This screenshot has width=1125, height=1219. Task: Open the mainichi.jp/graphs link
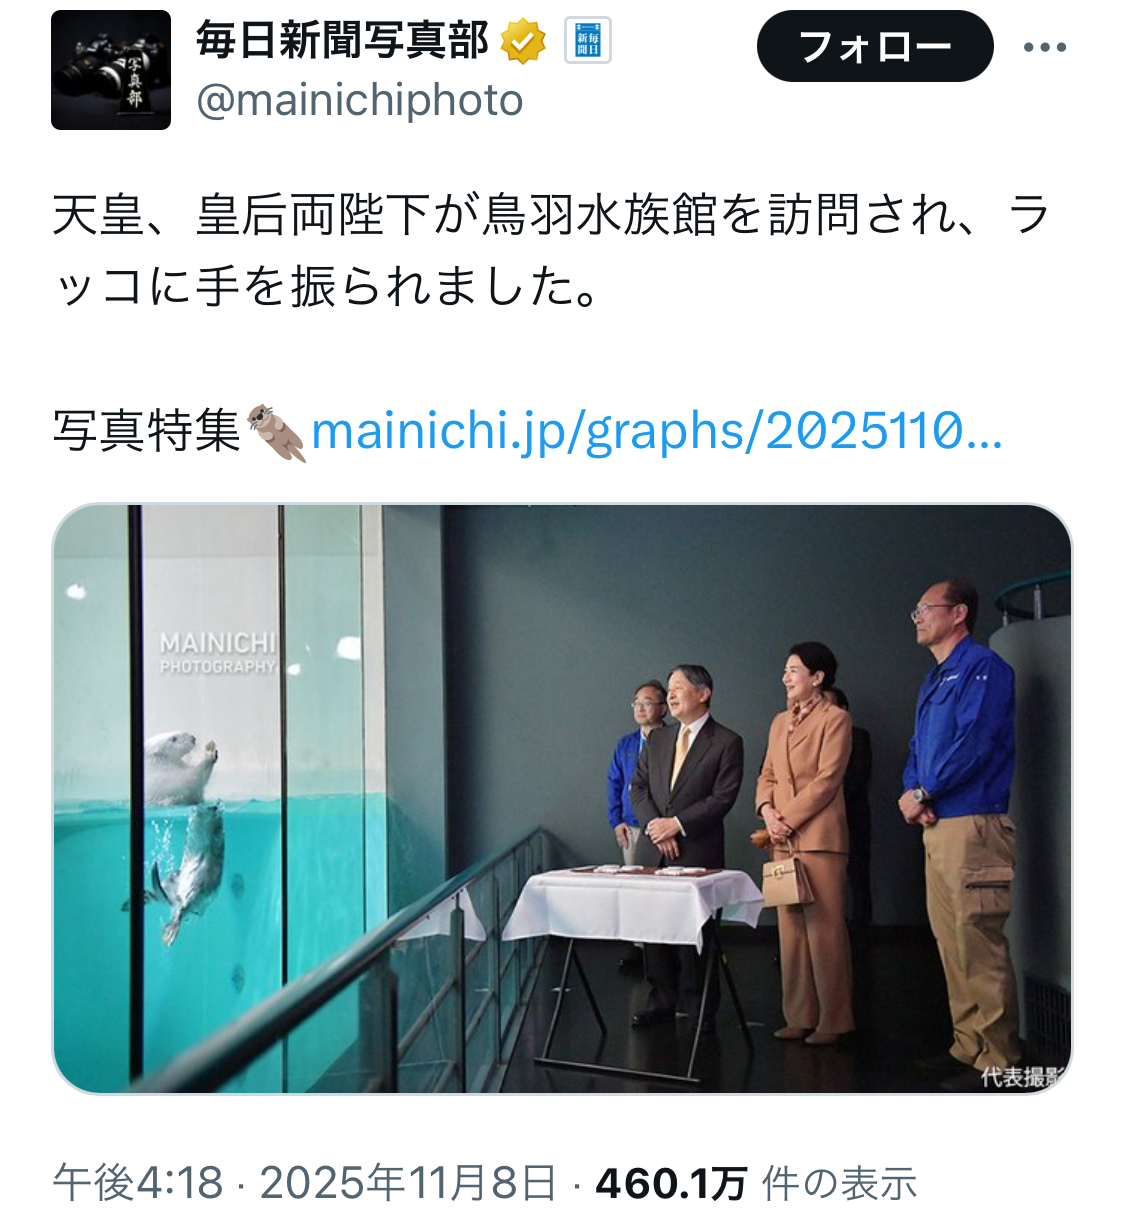[657, 432]
